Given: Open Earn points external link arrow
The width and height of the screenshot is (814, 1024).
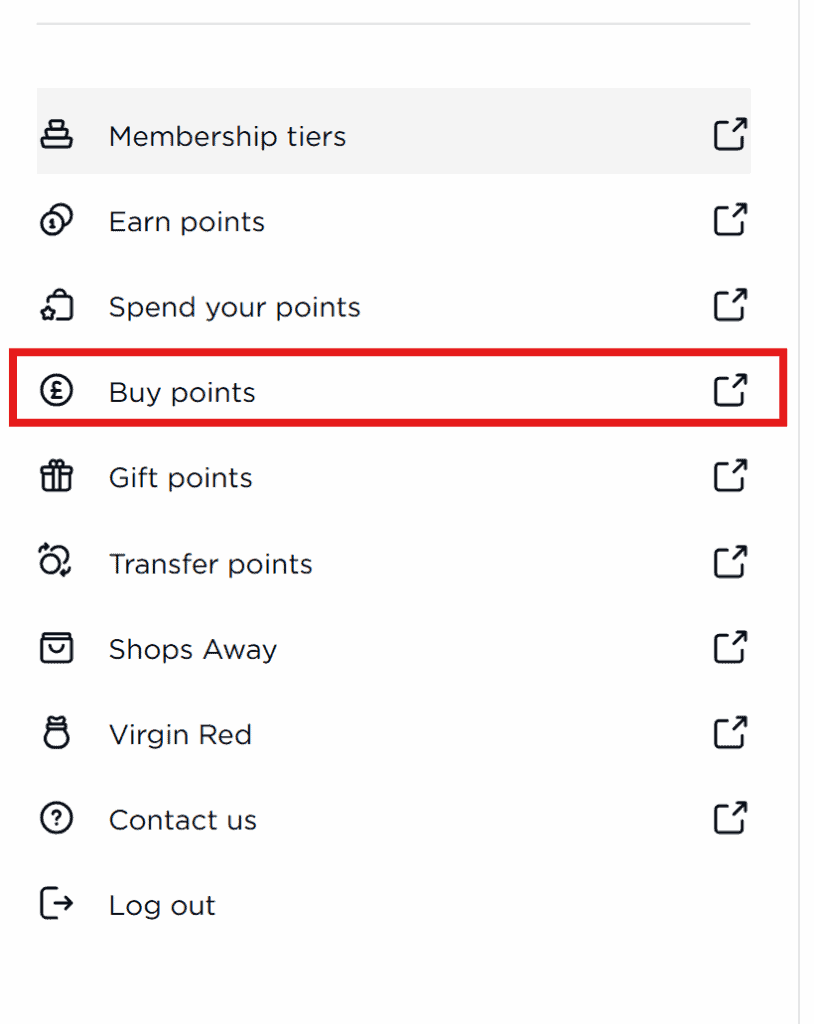Looking at the screenshot, I should 730,221.
